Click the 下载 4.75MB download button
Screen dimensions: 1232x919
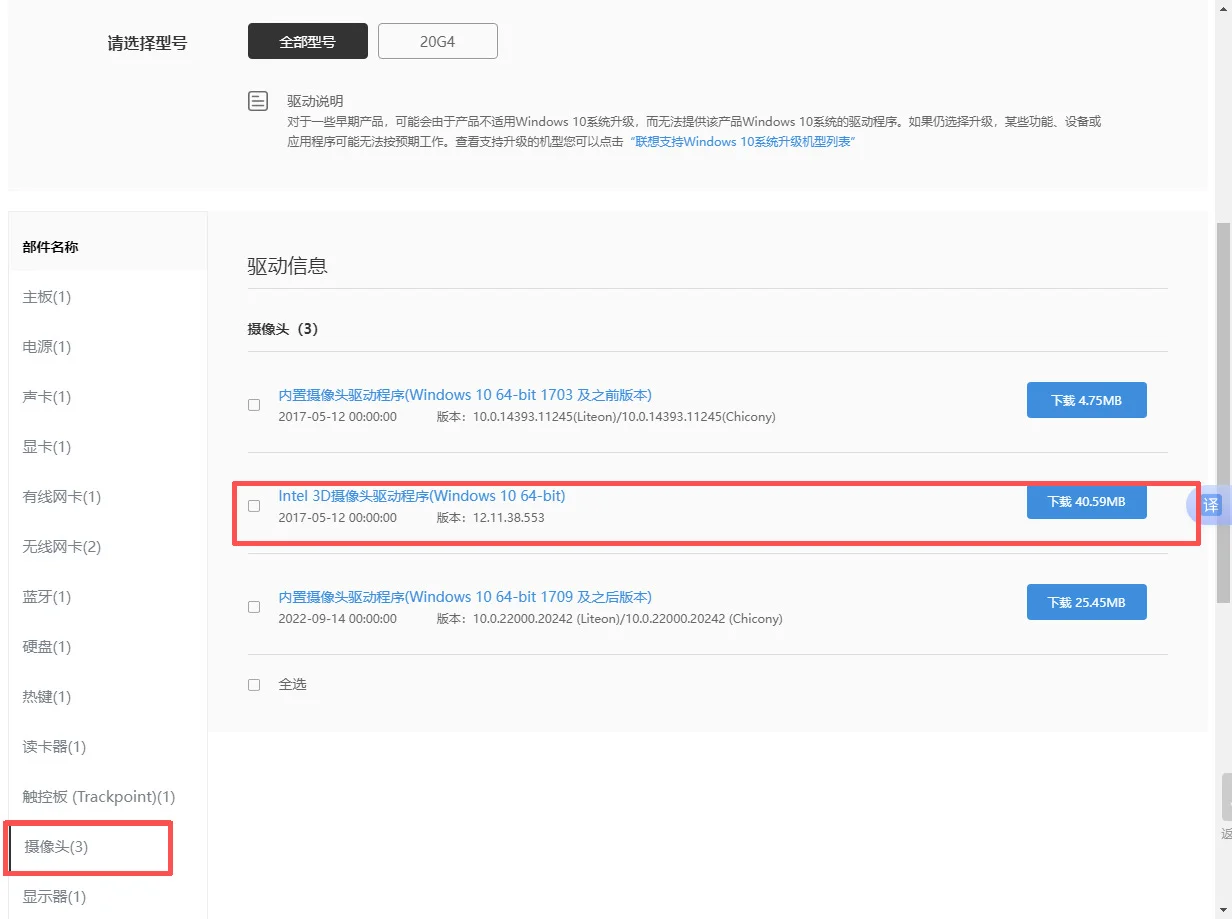(x=1086, y=400)
